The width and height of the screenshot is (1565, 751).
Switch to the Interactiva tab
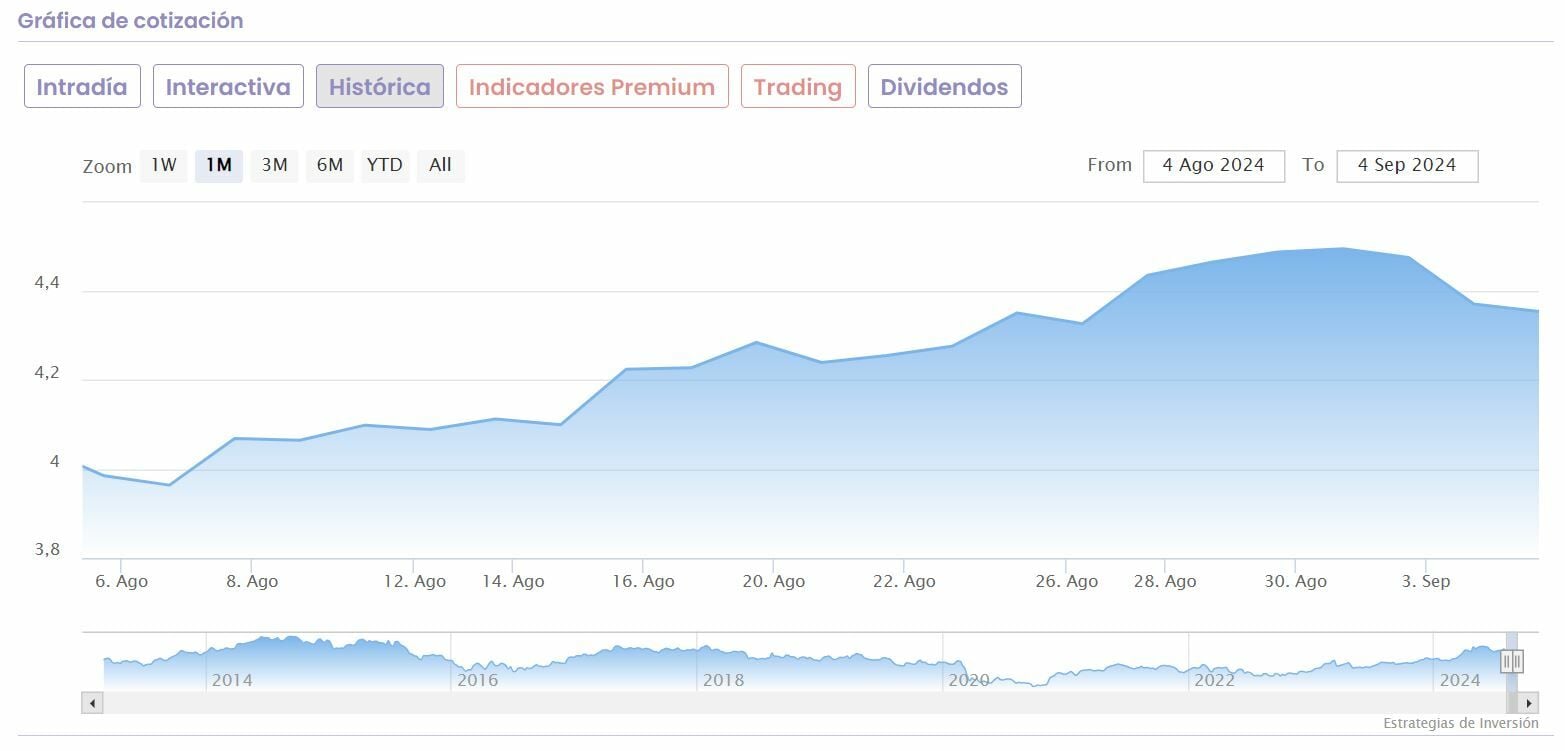click(228, 87)
